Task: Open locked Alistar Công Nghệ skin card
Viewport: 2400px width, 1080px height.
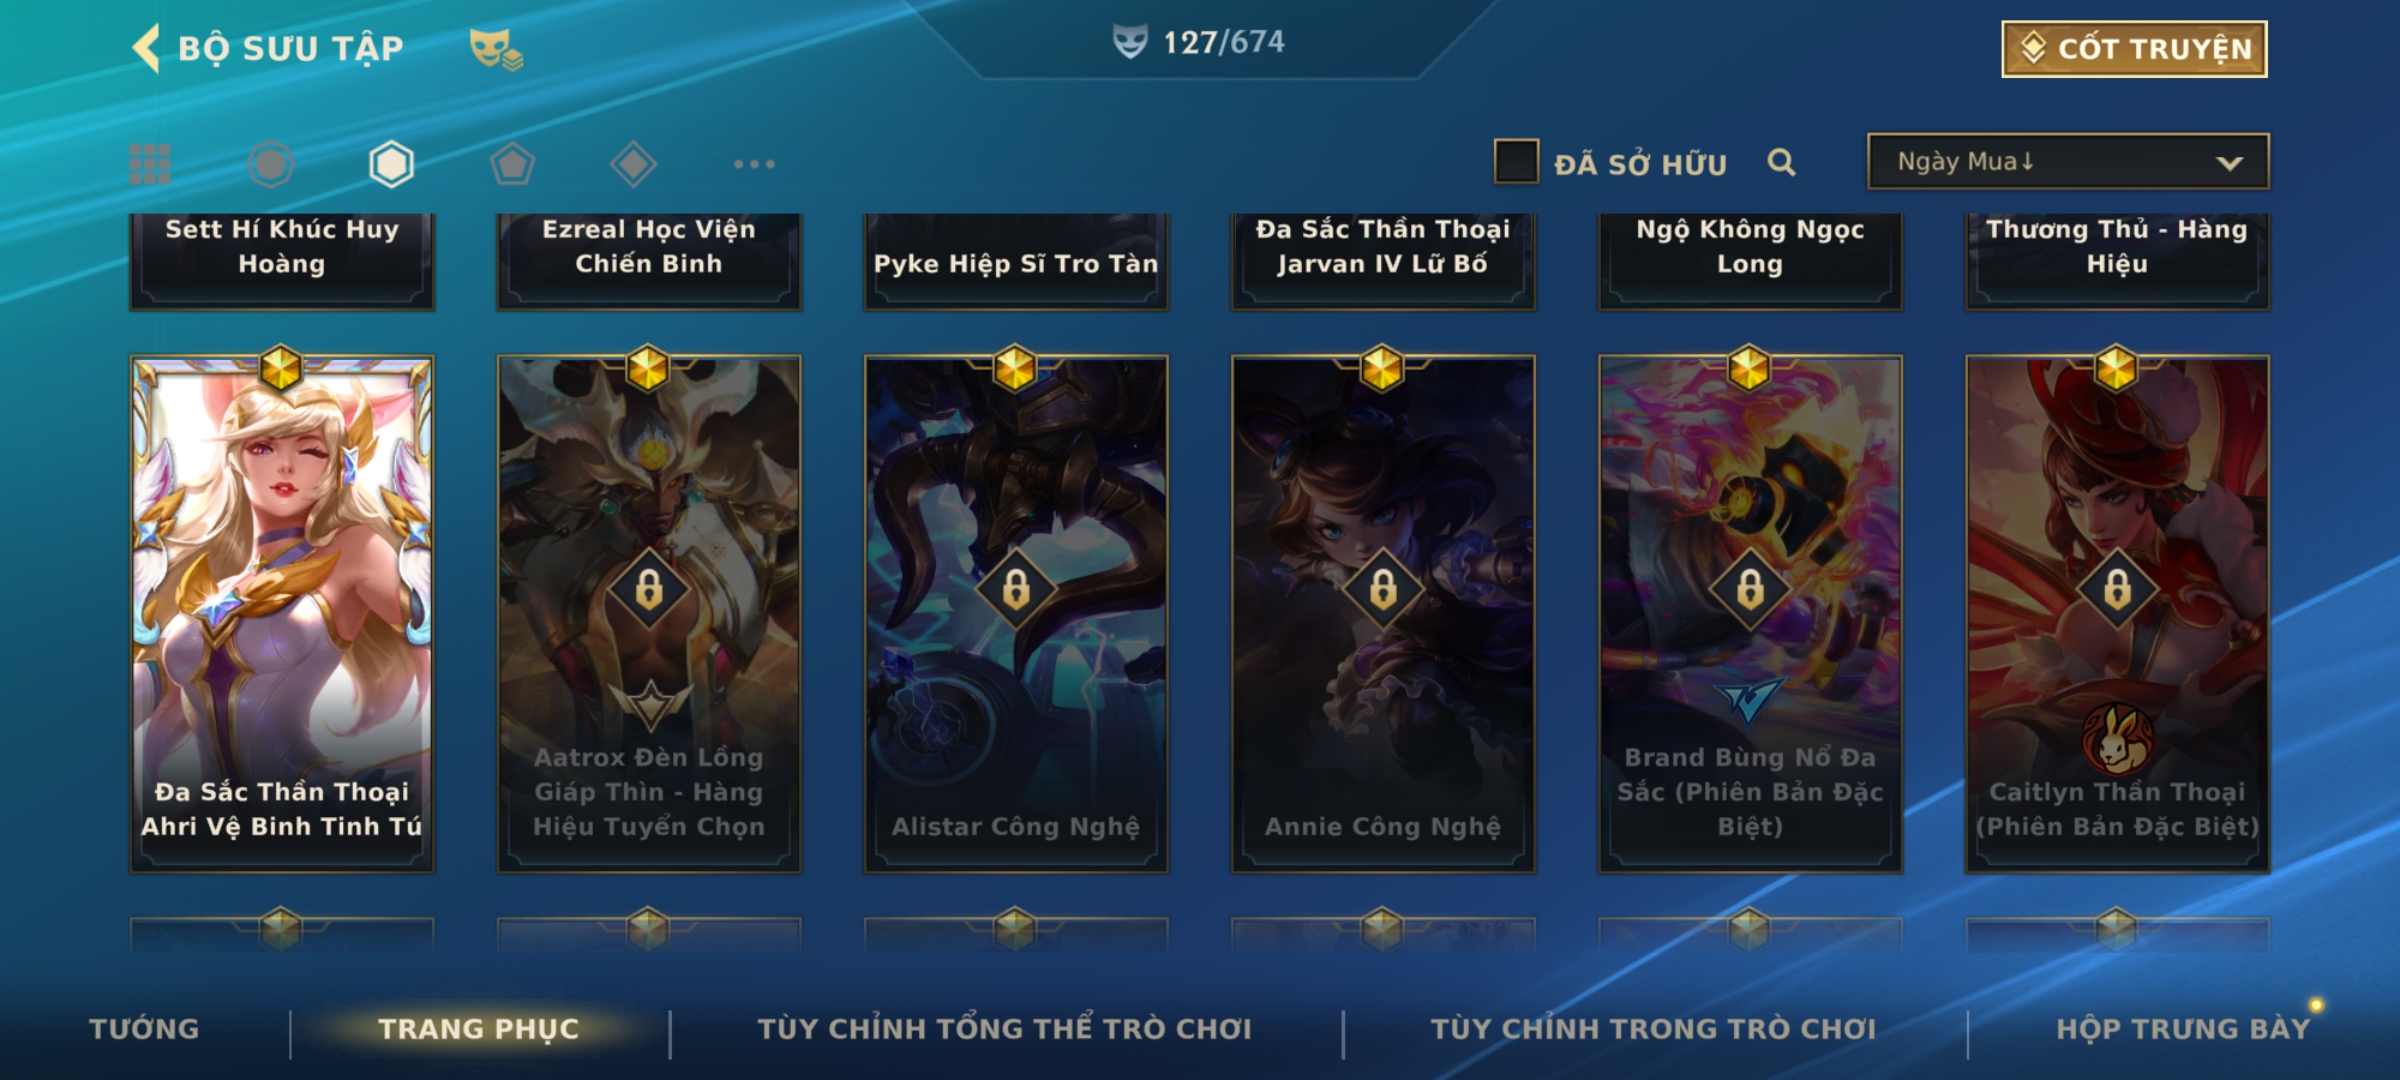Action: [1016, 614]
